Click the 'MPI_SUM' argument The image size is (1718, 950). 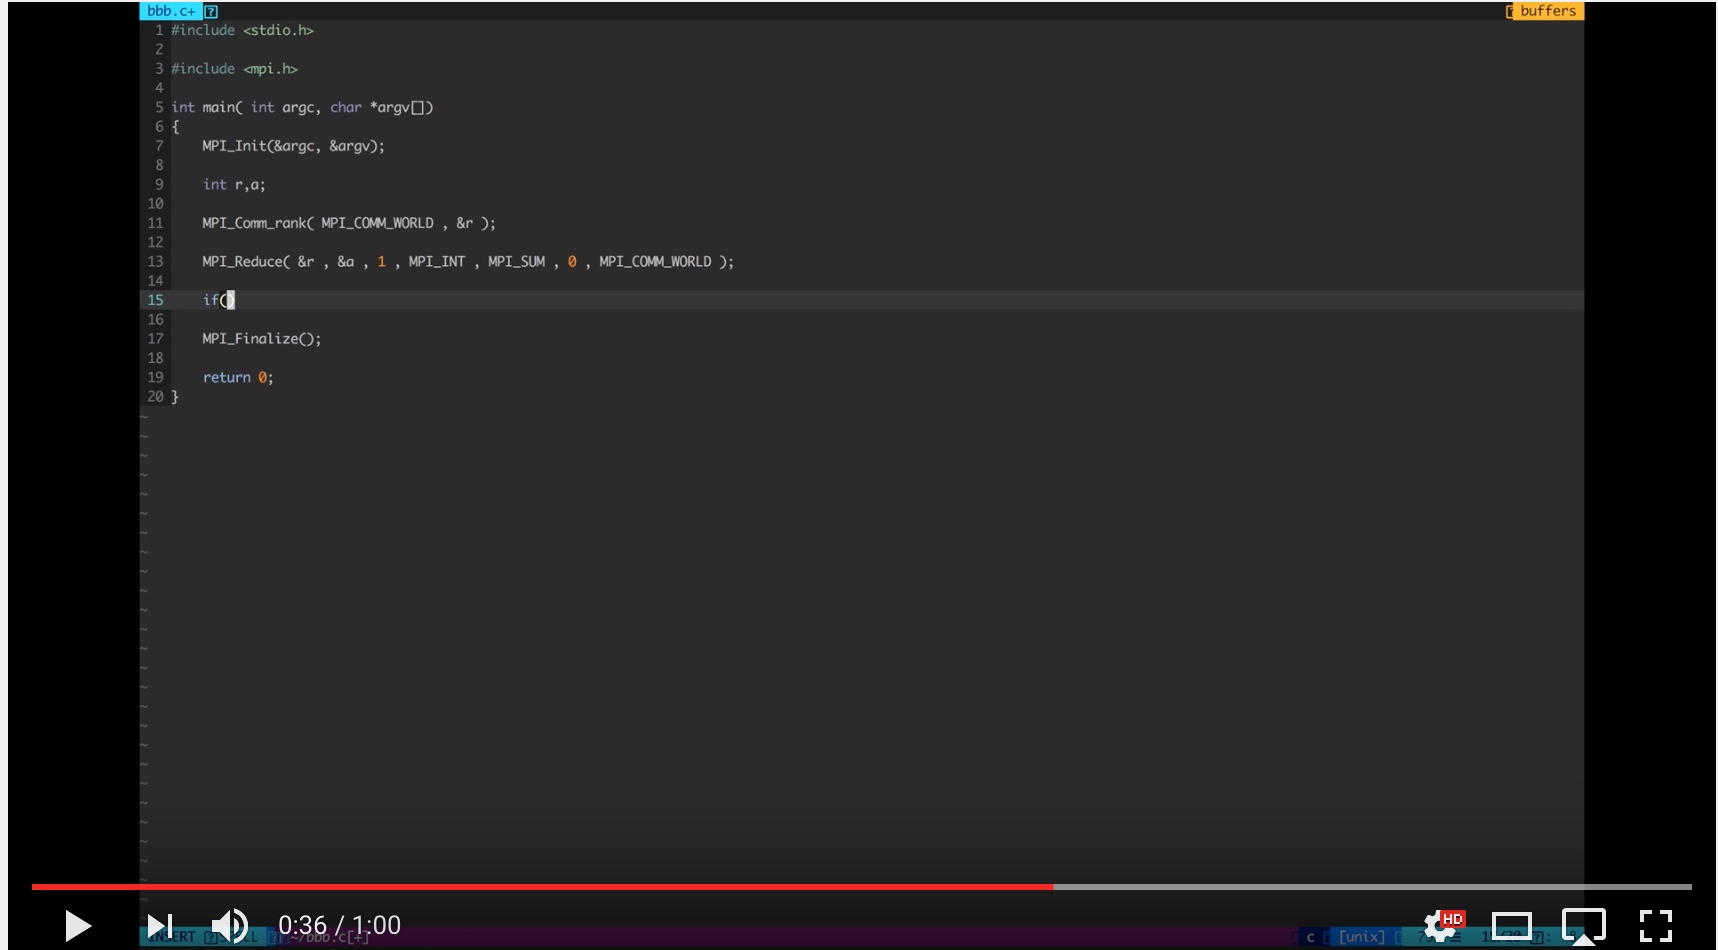(516, 262)
